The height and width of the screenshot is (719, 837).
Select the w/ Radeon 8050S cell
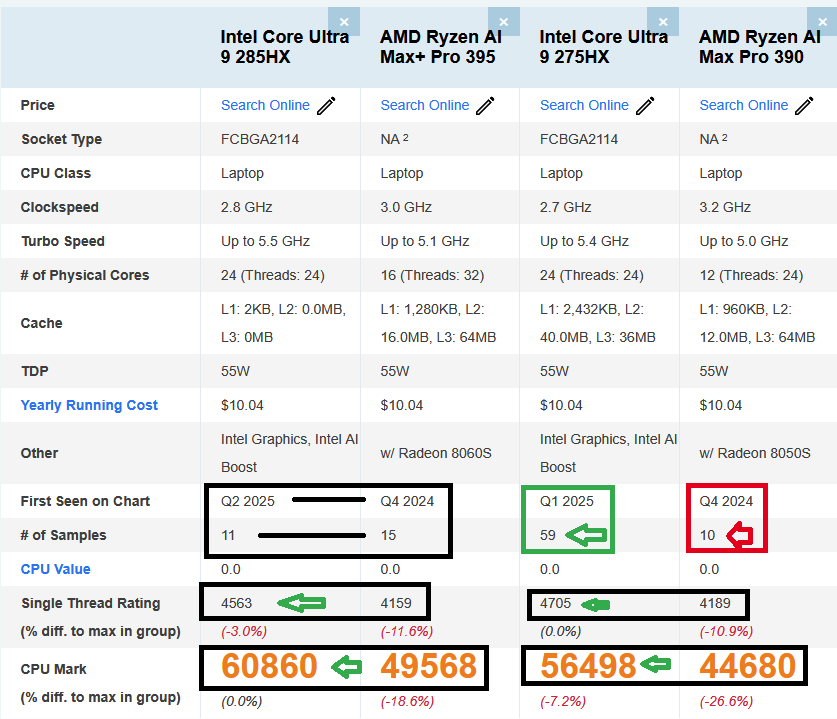coord(755,453)
